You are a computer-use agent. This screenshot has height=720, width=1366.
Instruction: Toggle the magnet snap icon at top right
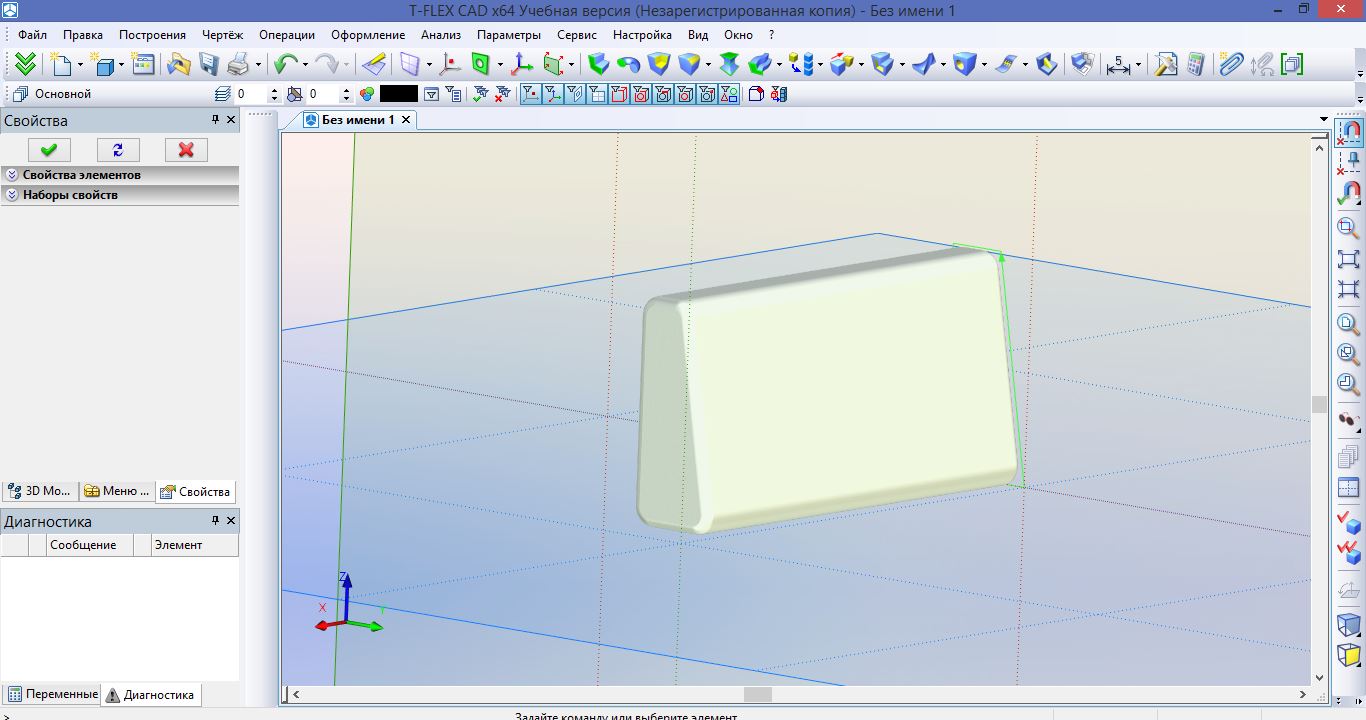pos(1349,131)
